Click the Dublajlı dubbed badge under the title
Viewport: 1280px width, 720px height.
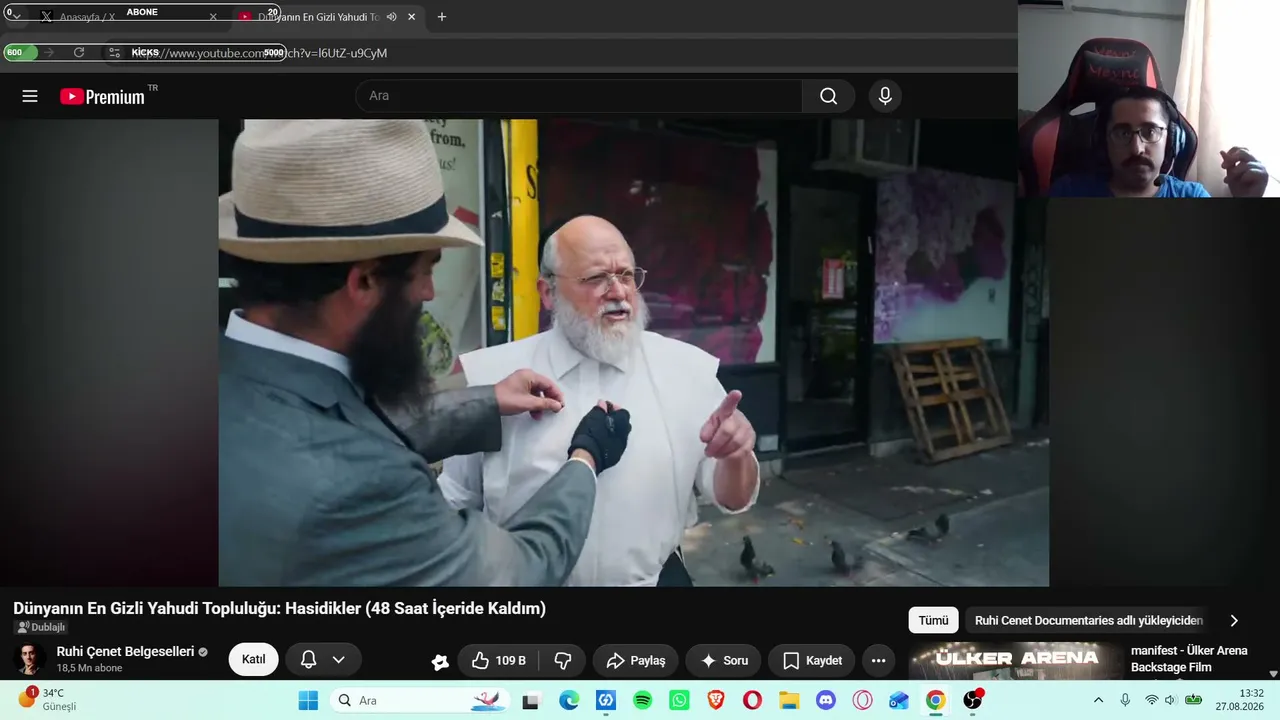coord(41,627)
